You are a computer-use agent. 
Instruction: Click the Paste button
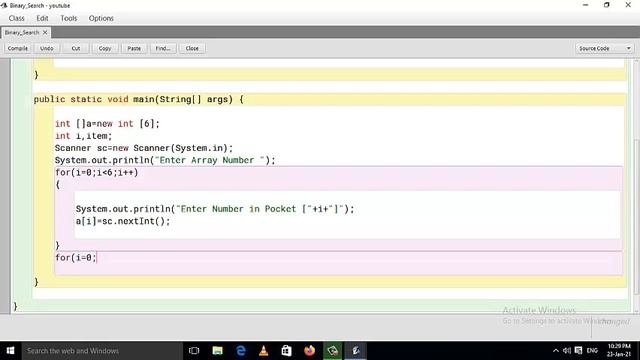click(134, 48)
